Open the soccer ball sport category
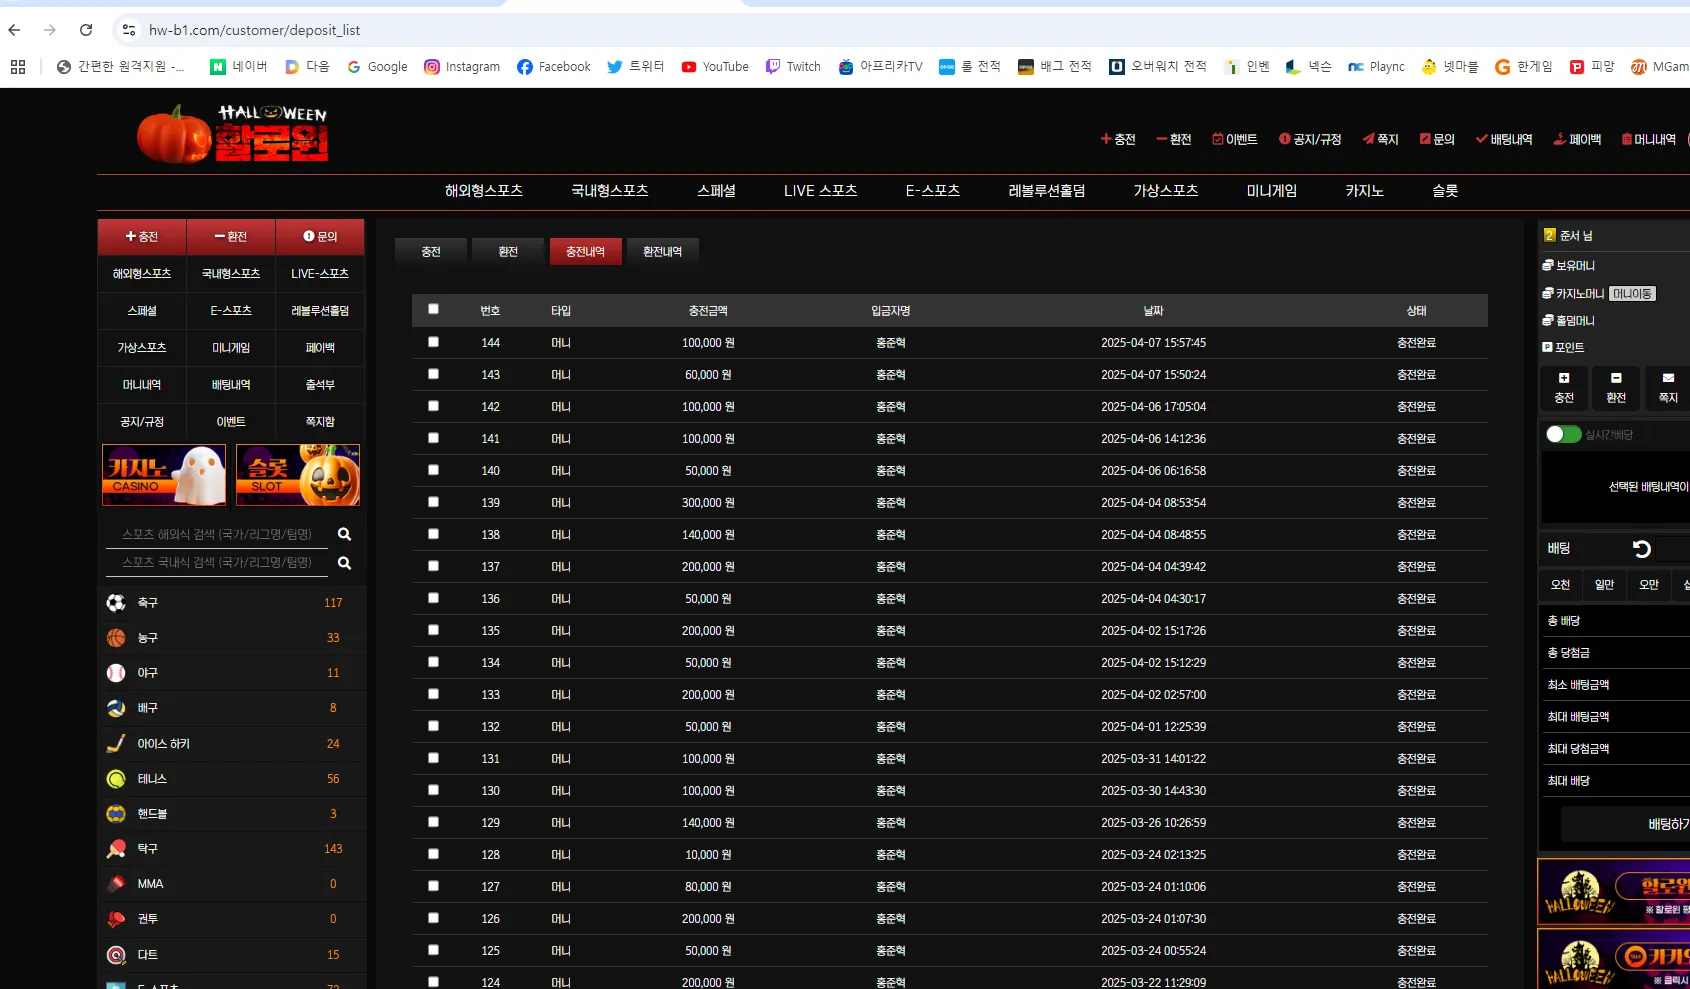 pyautogui.click(x=116, y=602)
